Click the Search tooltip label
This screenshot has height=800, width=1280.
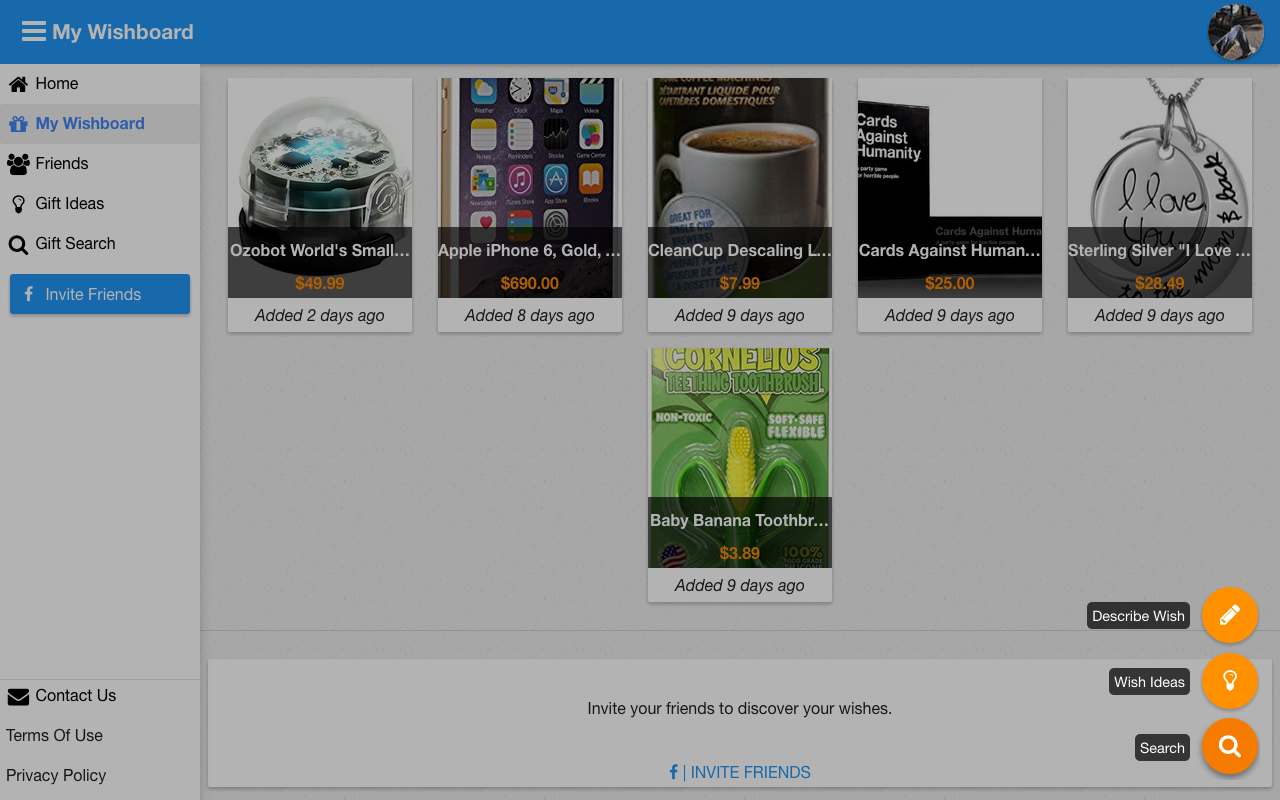click(x=1162, y=748)
